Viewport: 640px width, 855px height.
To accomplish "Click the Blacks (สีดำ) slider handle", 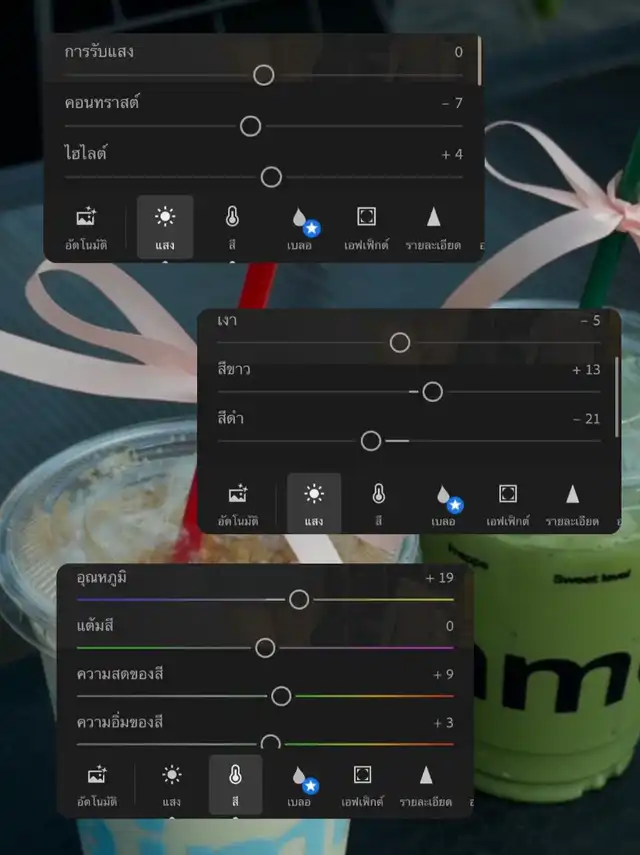I will [x=371, y=441].
